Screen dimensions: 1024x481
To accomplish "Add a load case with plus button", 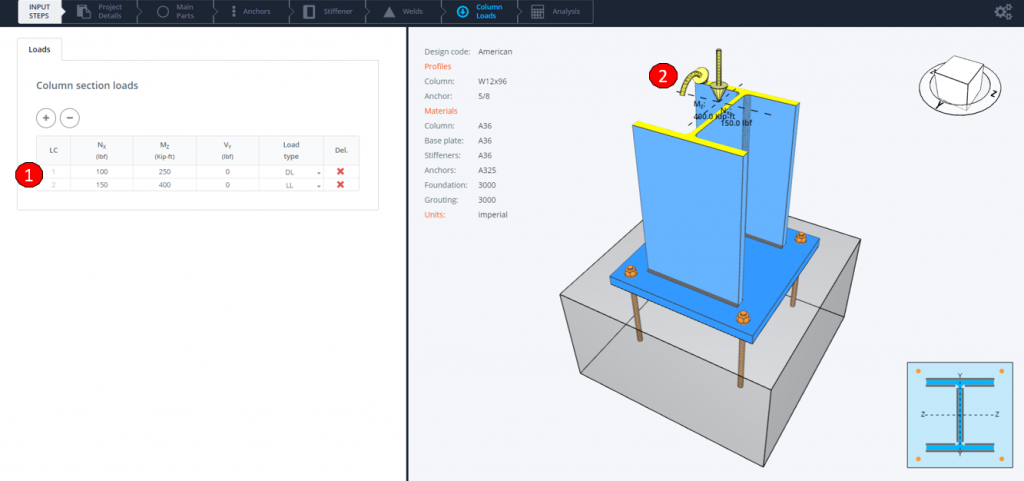I will coord(46,118).
